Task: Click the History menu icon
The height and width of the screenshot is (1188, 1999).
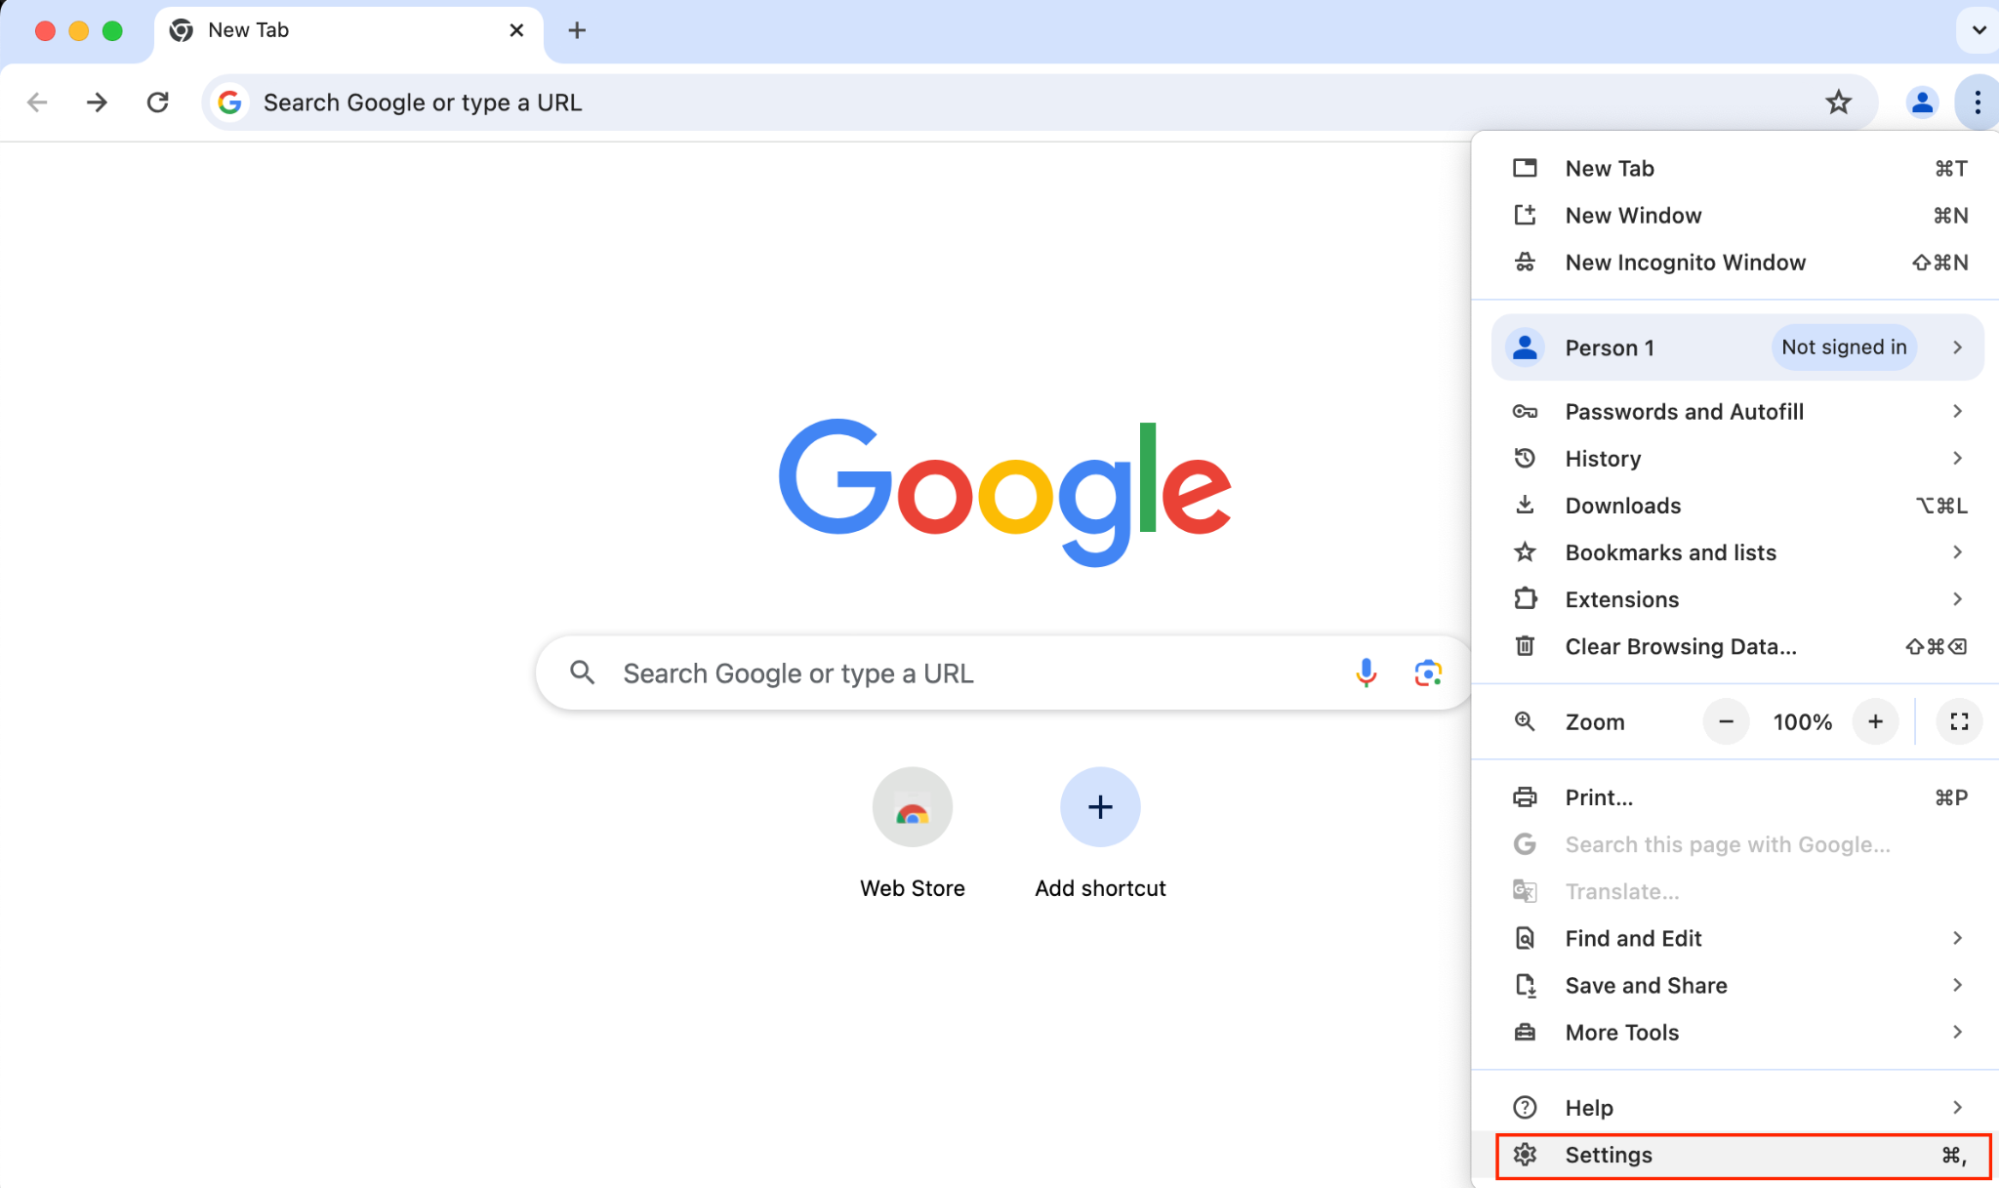Action: (1524, 458)
